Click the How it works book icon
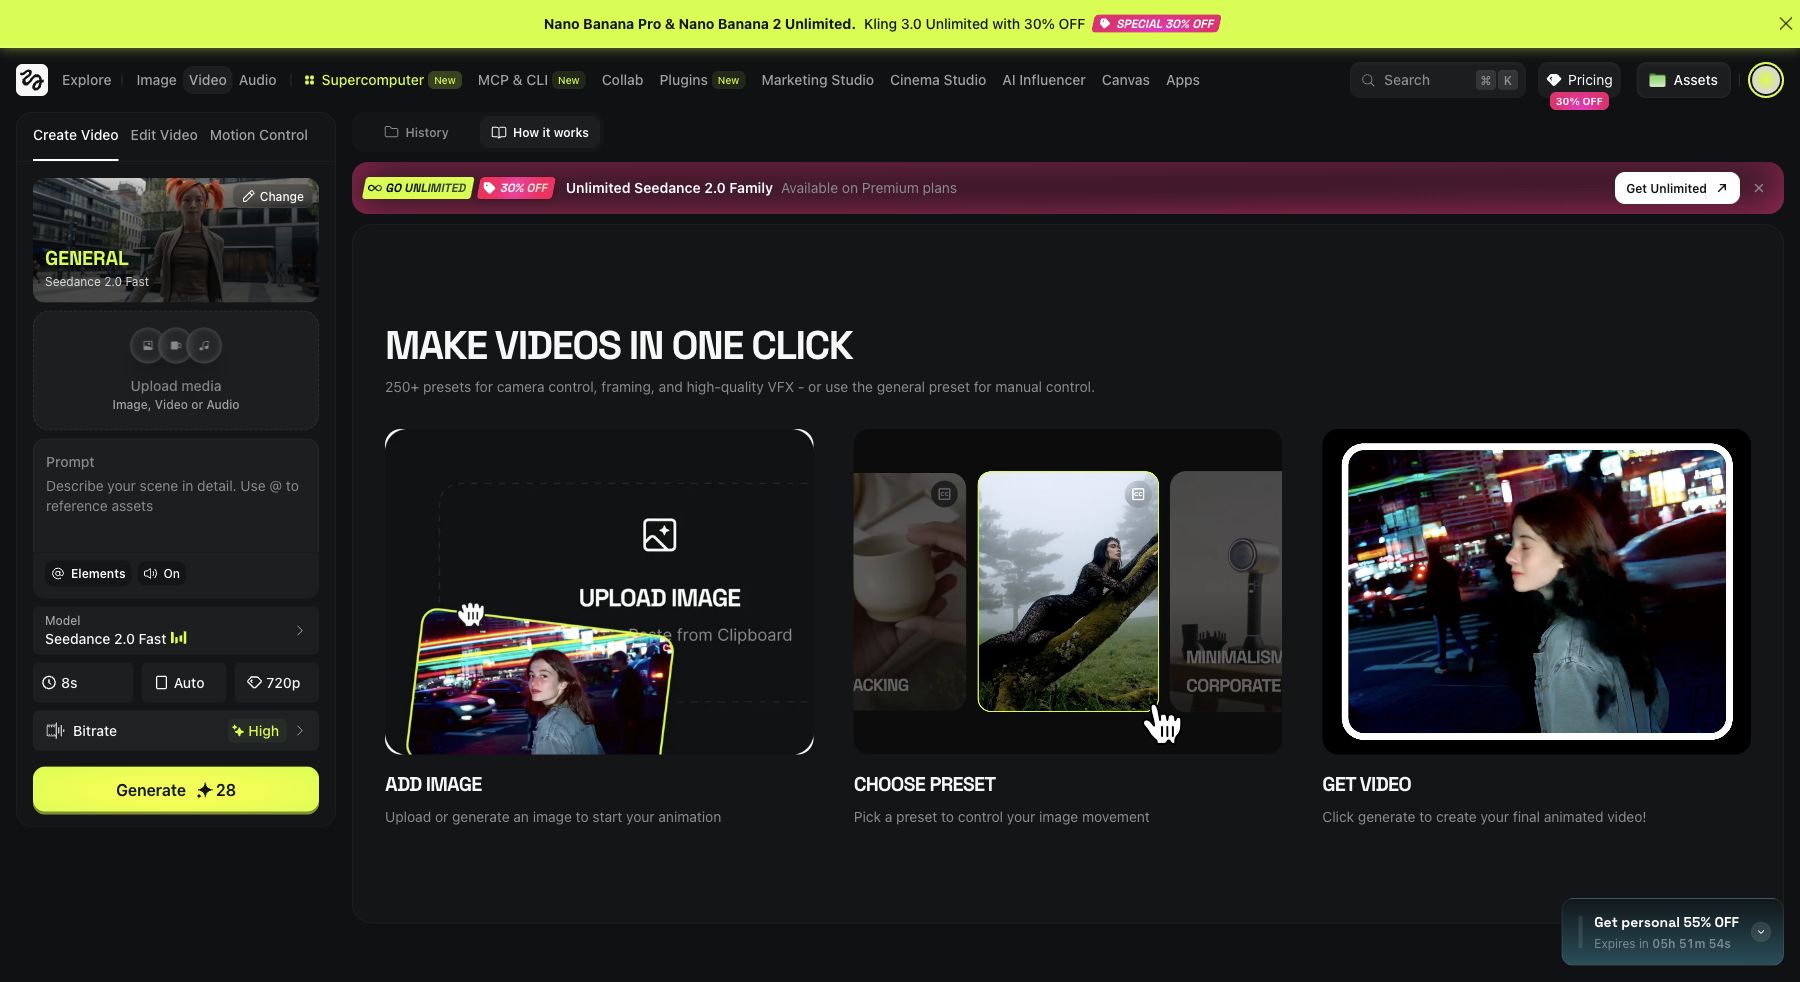1800x982 pixels. 498,132
